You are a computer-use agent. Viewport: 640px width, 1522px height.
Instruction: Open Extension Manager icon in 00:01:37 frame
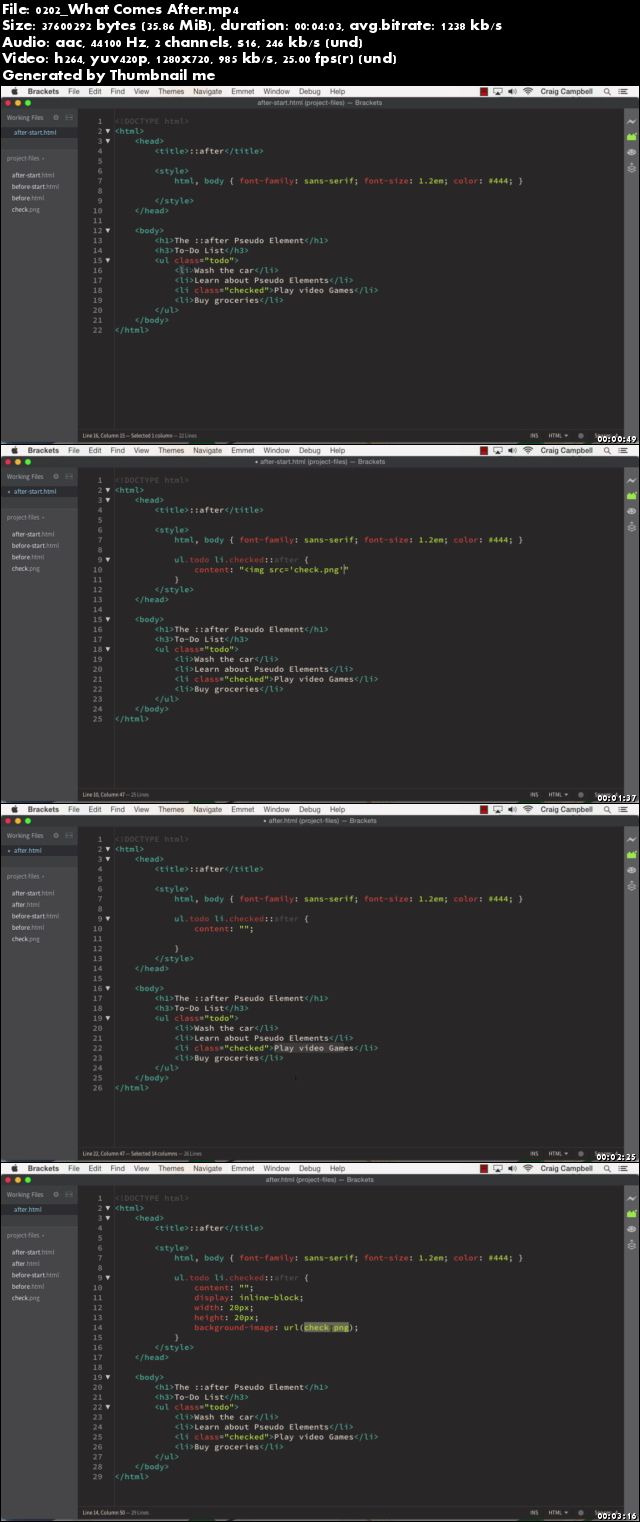tap(631, 495)
